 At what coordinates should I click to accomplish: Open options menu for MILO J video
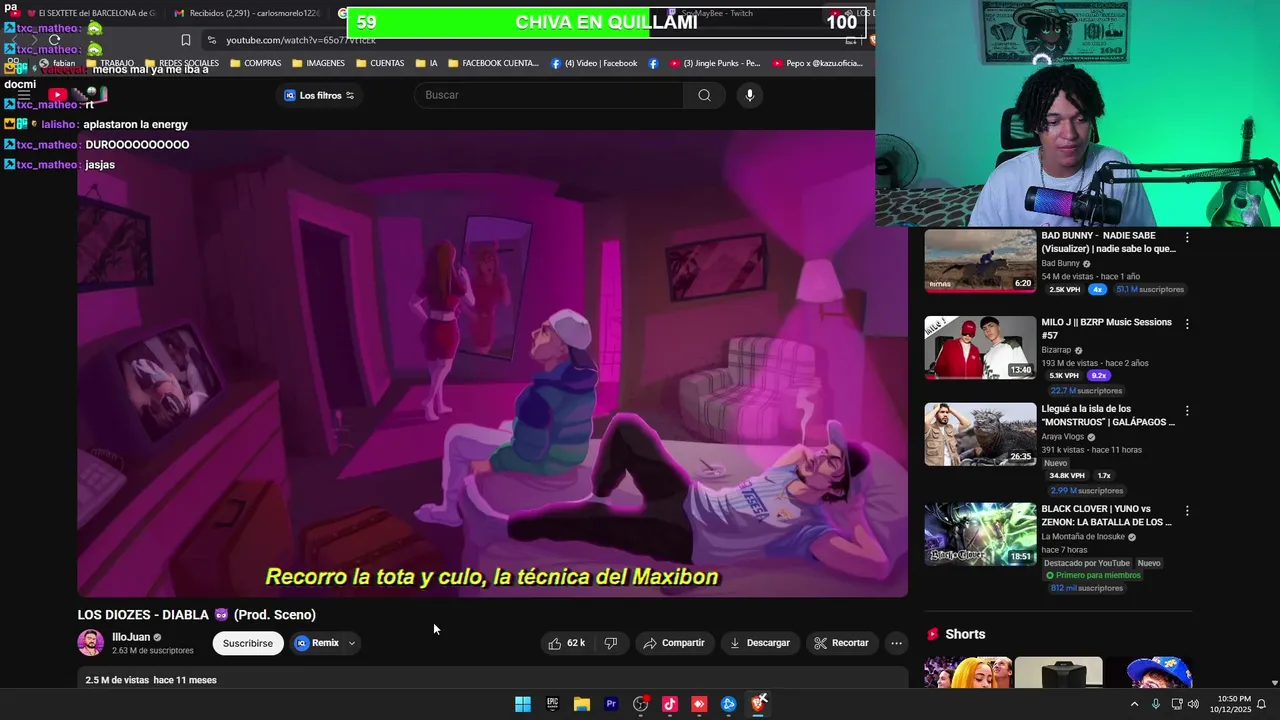tap(1187, 324)
